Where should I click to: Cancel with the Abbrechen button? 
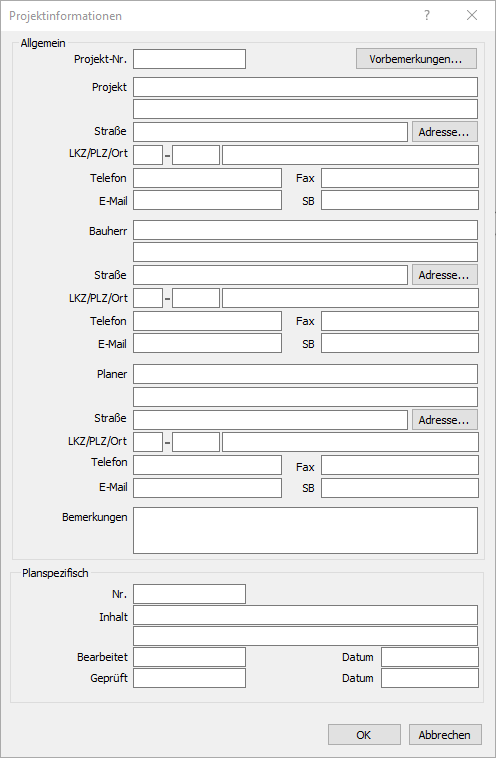click(x=445, y=735)
